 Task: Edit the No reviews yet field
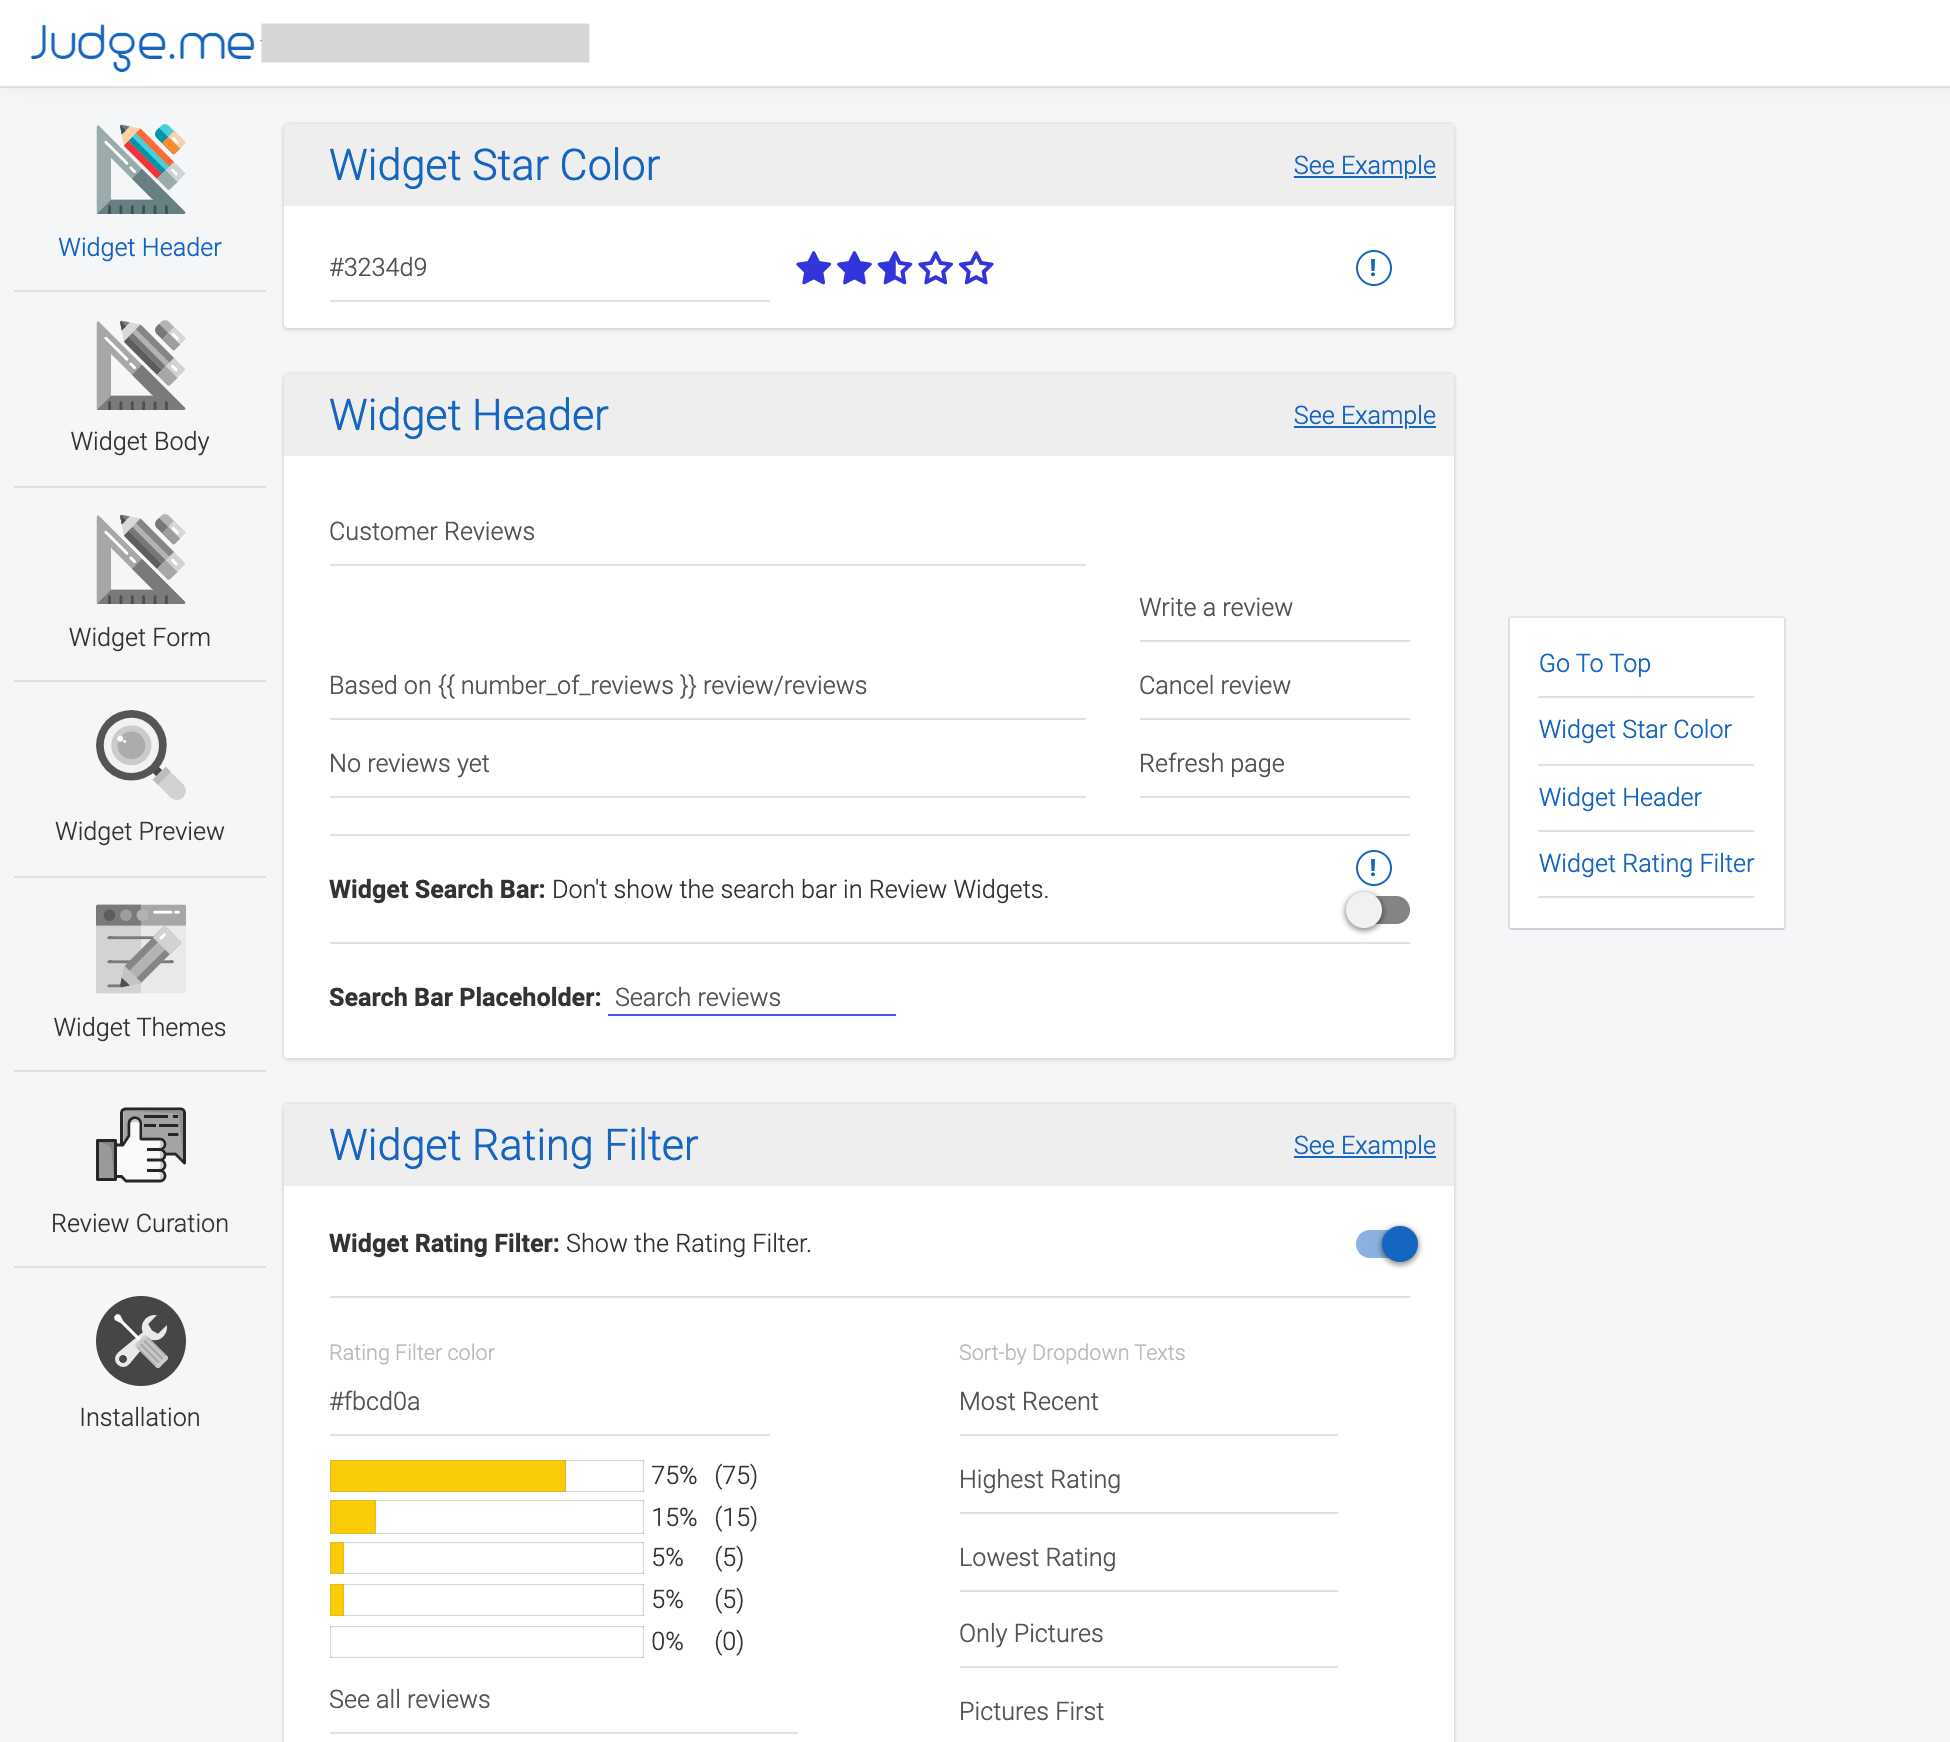(707, 764)
